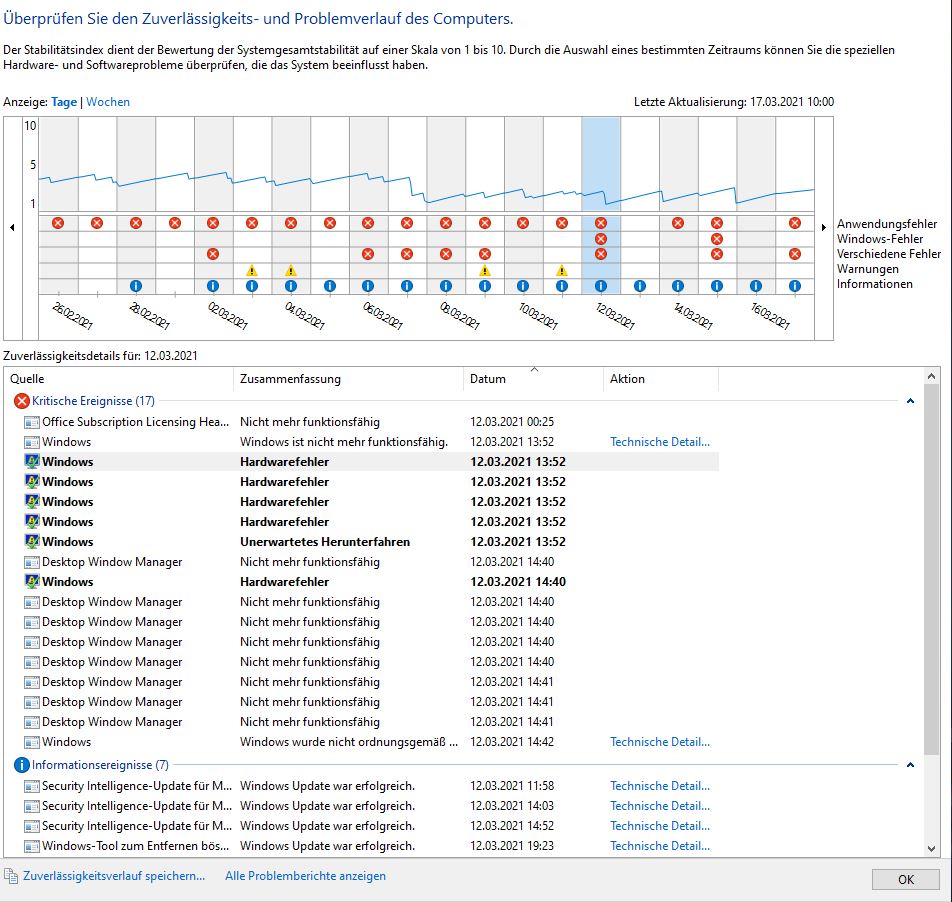Click the Office Subscription Licensing row icon
Screen dimensions: 952x902
coord(32,422)
